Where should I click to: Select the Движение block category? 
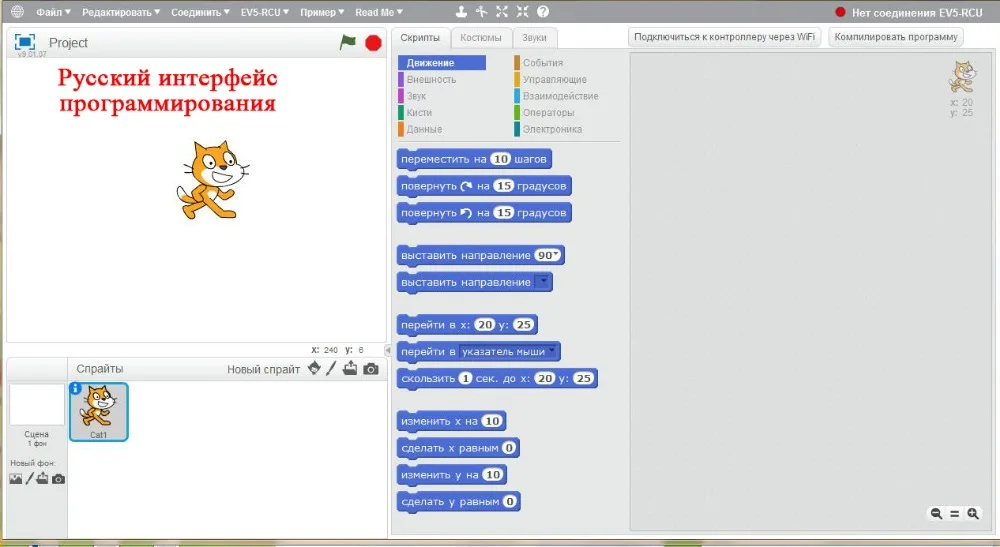click(442, 62)
